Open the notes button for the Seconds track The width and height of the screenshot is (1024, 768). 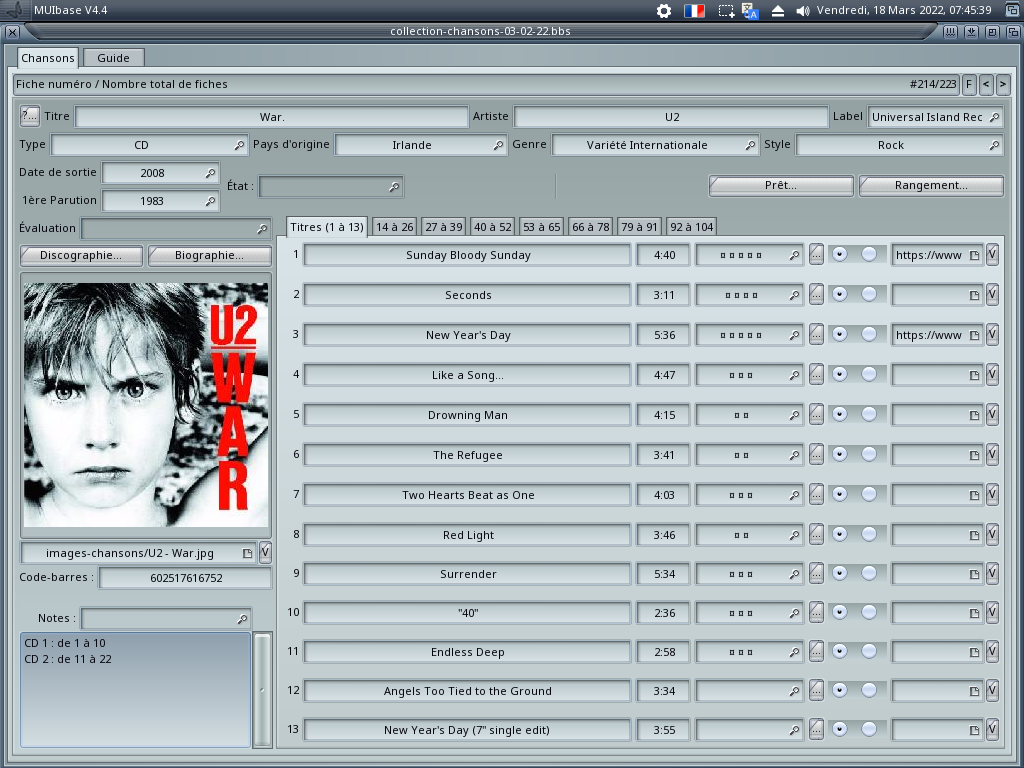tap(816, 295)
